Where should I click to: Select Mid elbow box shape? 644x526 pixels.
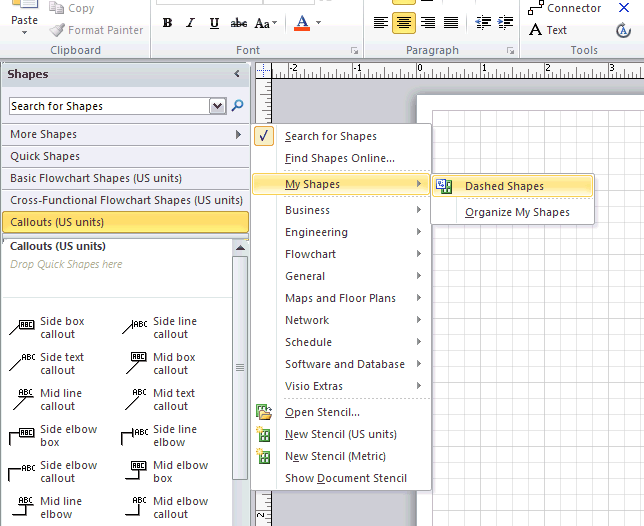point(166,471)
